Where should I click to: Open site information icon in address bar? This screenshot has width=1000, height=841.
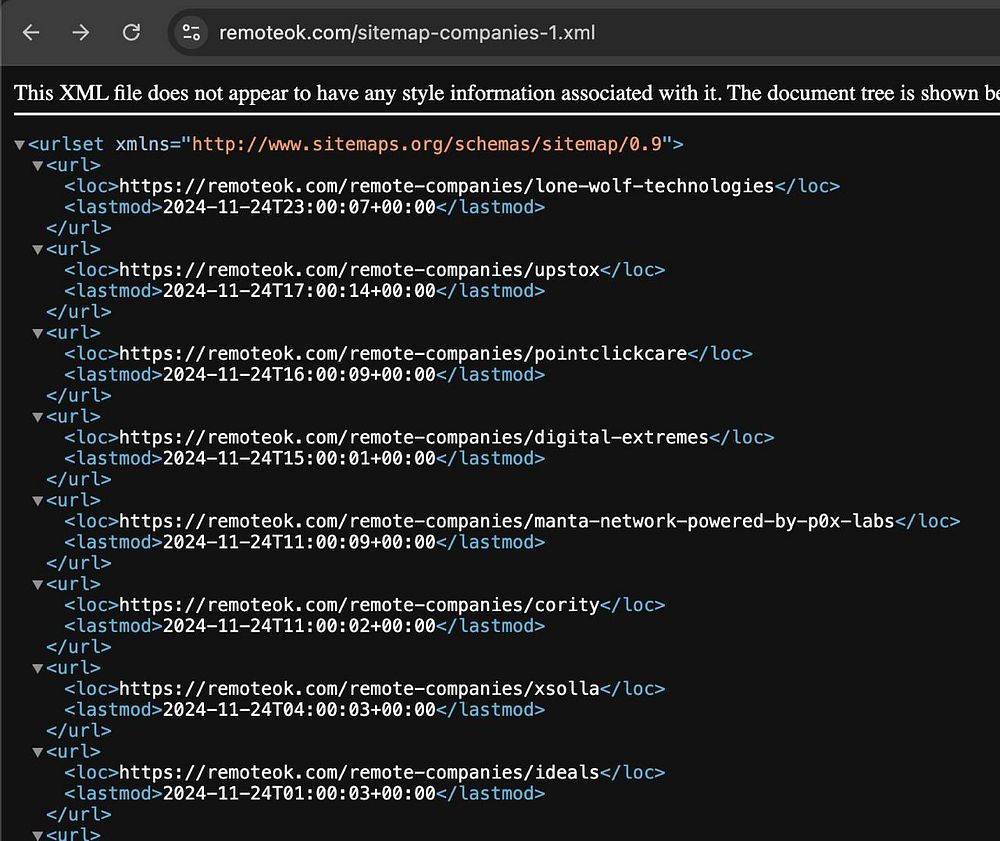191,33
